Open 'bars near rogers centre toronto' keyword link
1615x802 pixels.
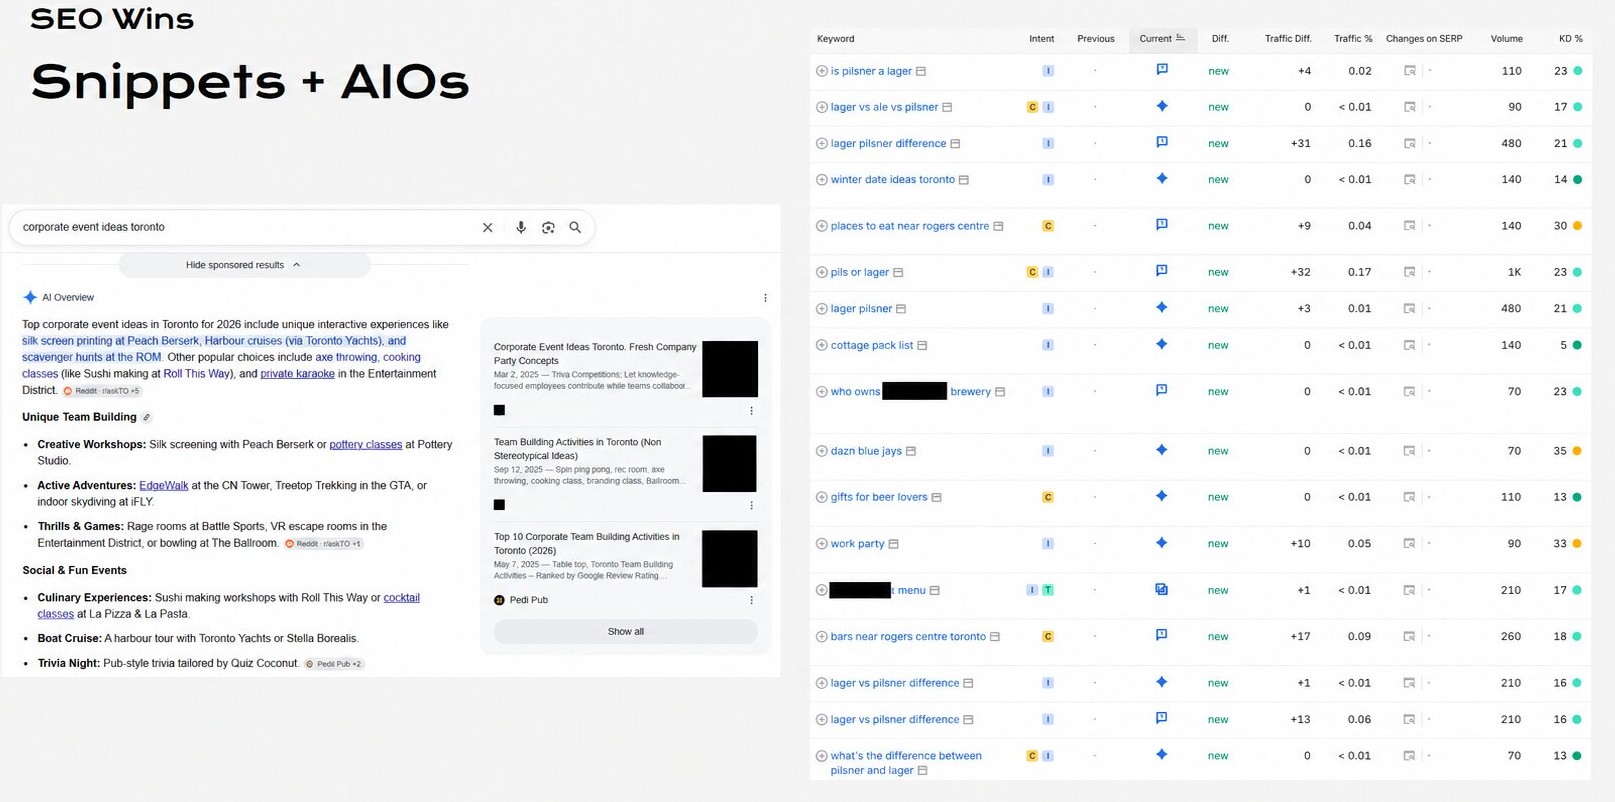coord(908,637)
